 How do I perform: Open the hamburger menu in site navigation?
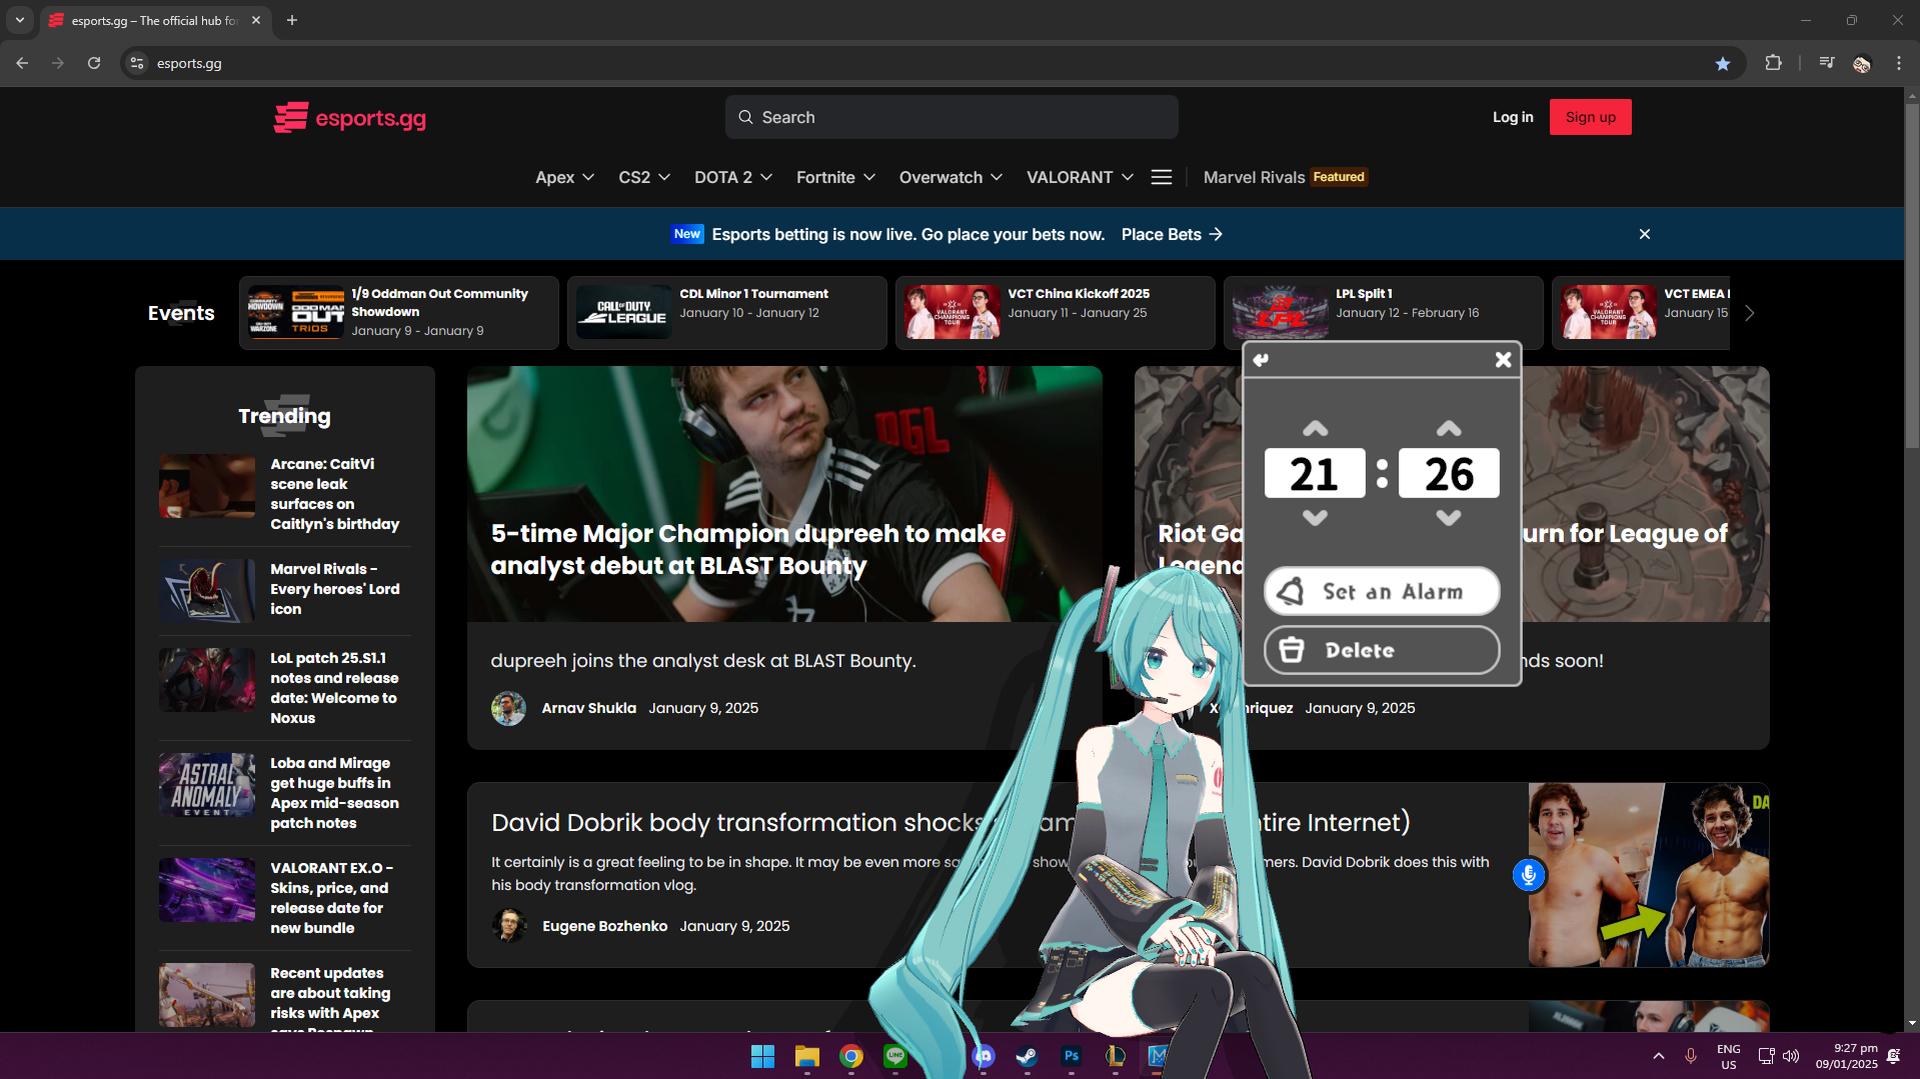click(1161, 177)
